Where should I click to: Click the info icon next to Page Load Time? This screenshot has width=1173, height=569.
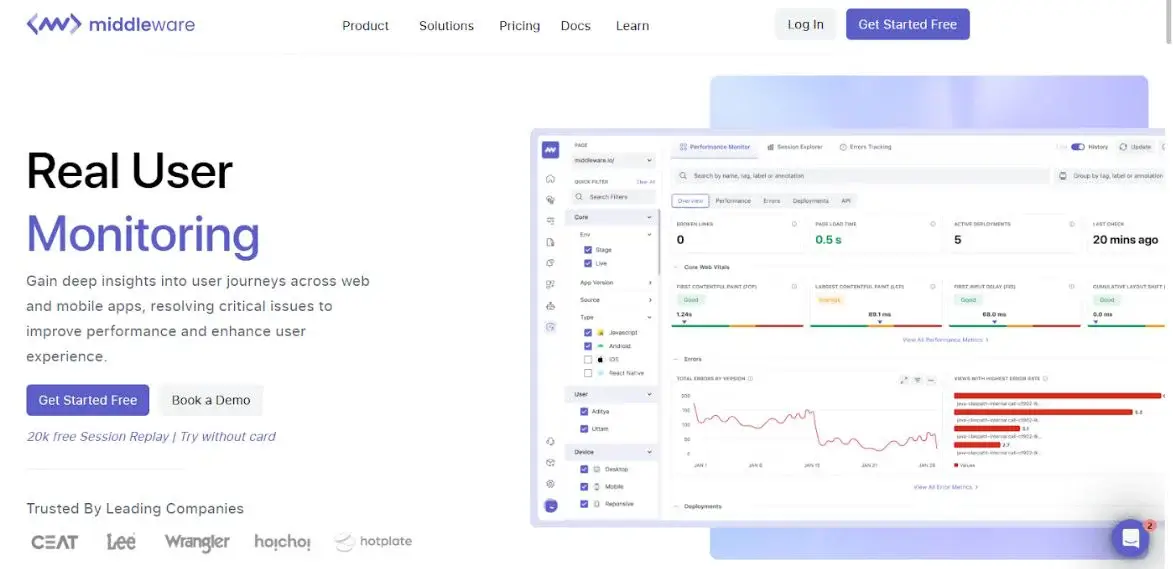pos(933,224)
